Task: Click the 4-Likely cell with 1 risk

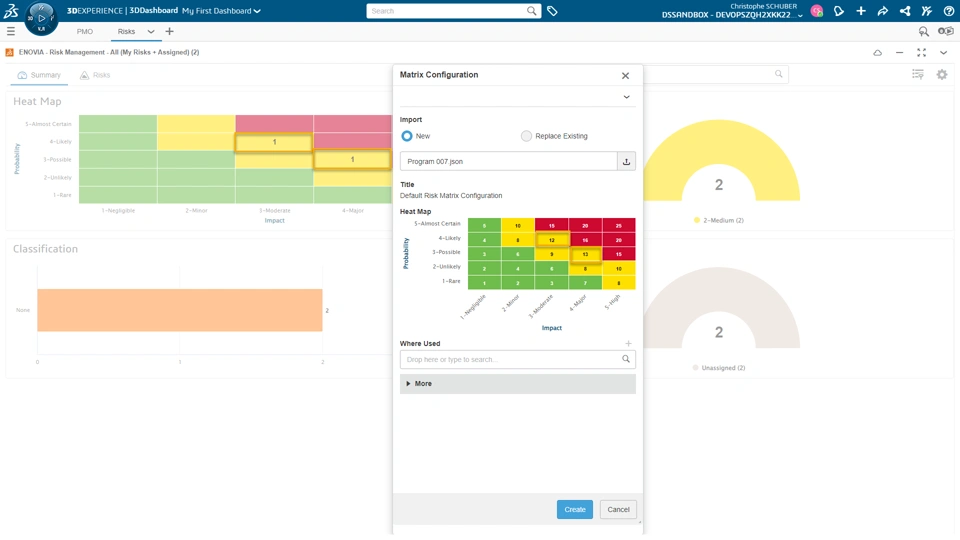Action: click(274, 142)
